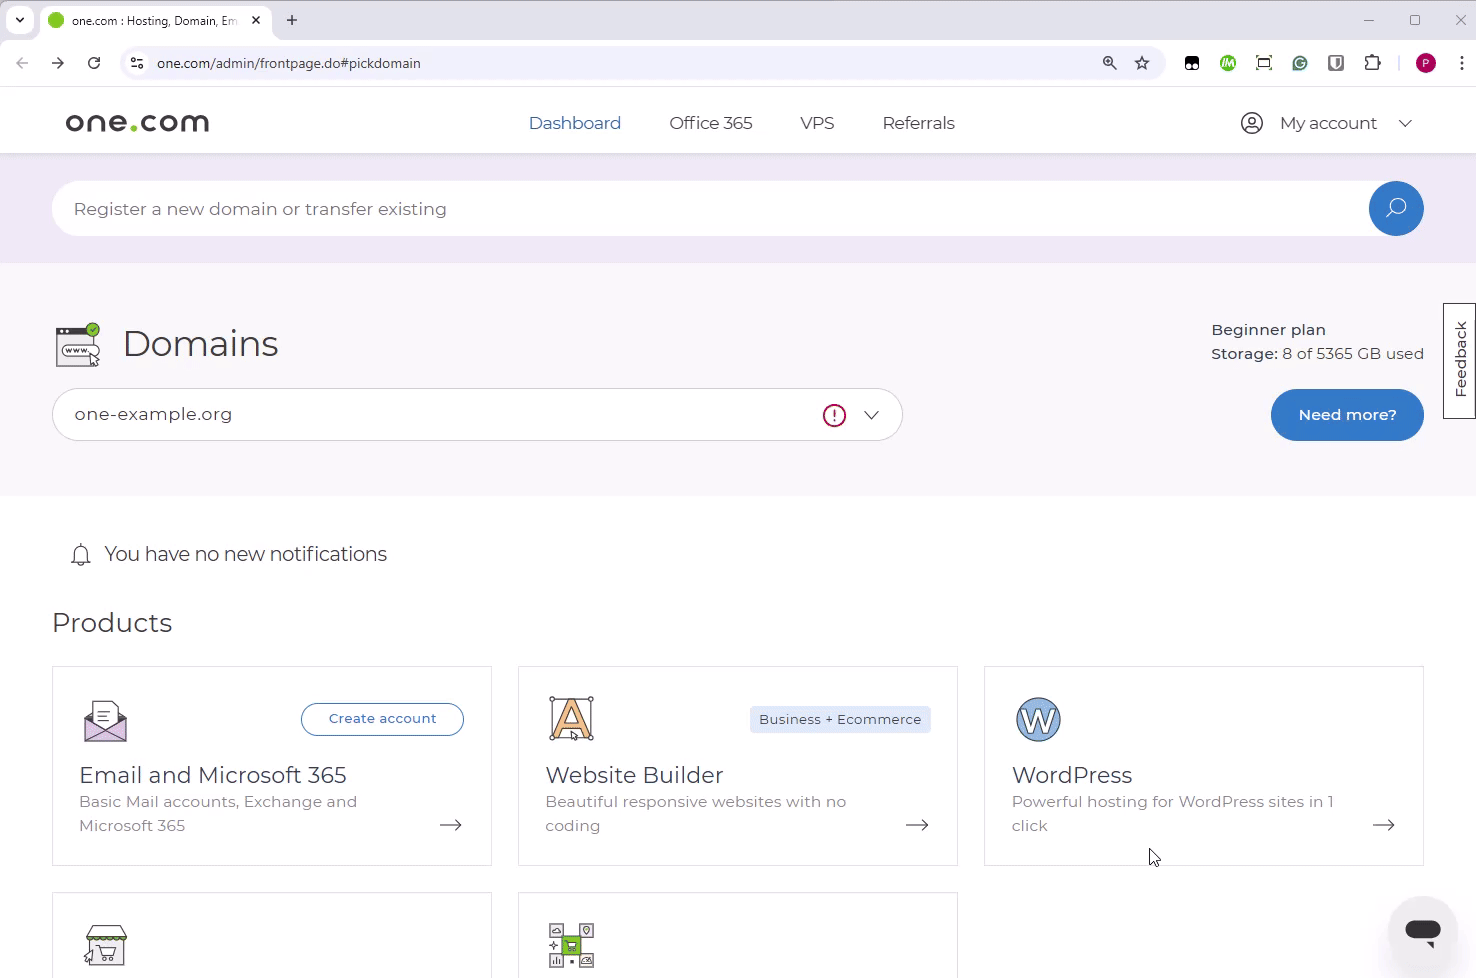Click the red warning icon in the domain selector
The height and width of the screenshot is (978, 1476).
pyautogui.click(x=834, y=415)
